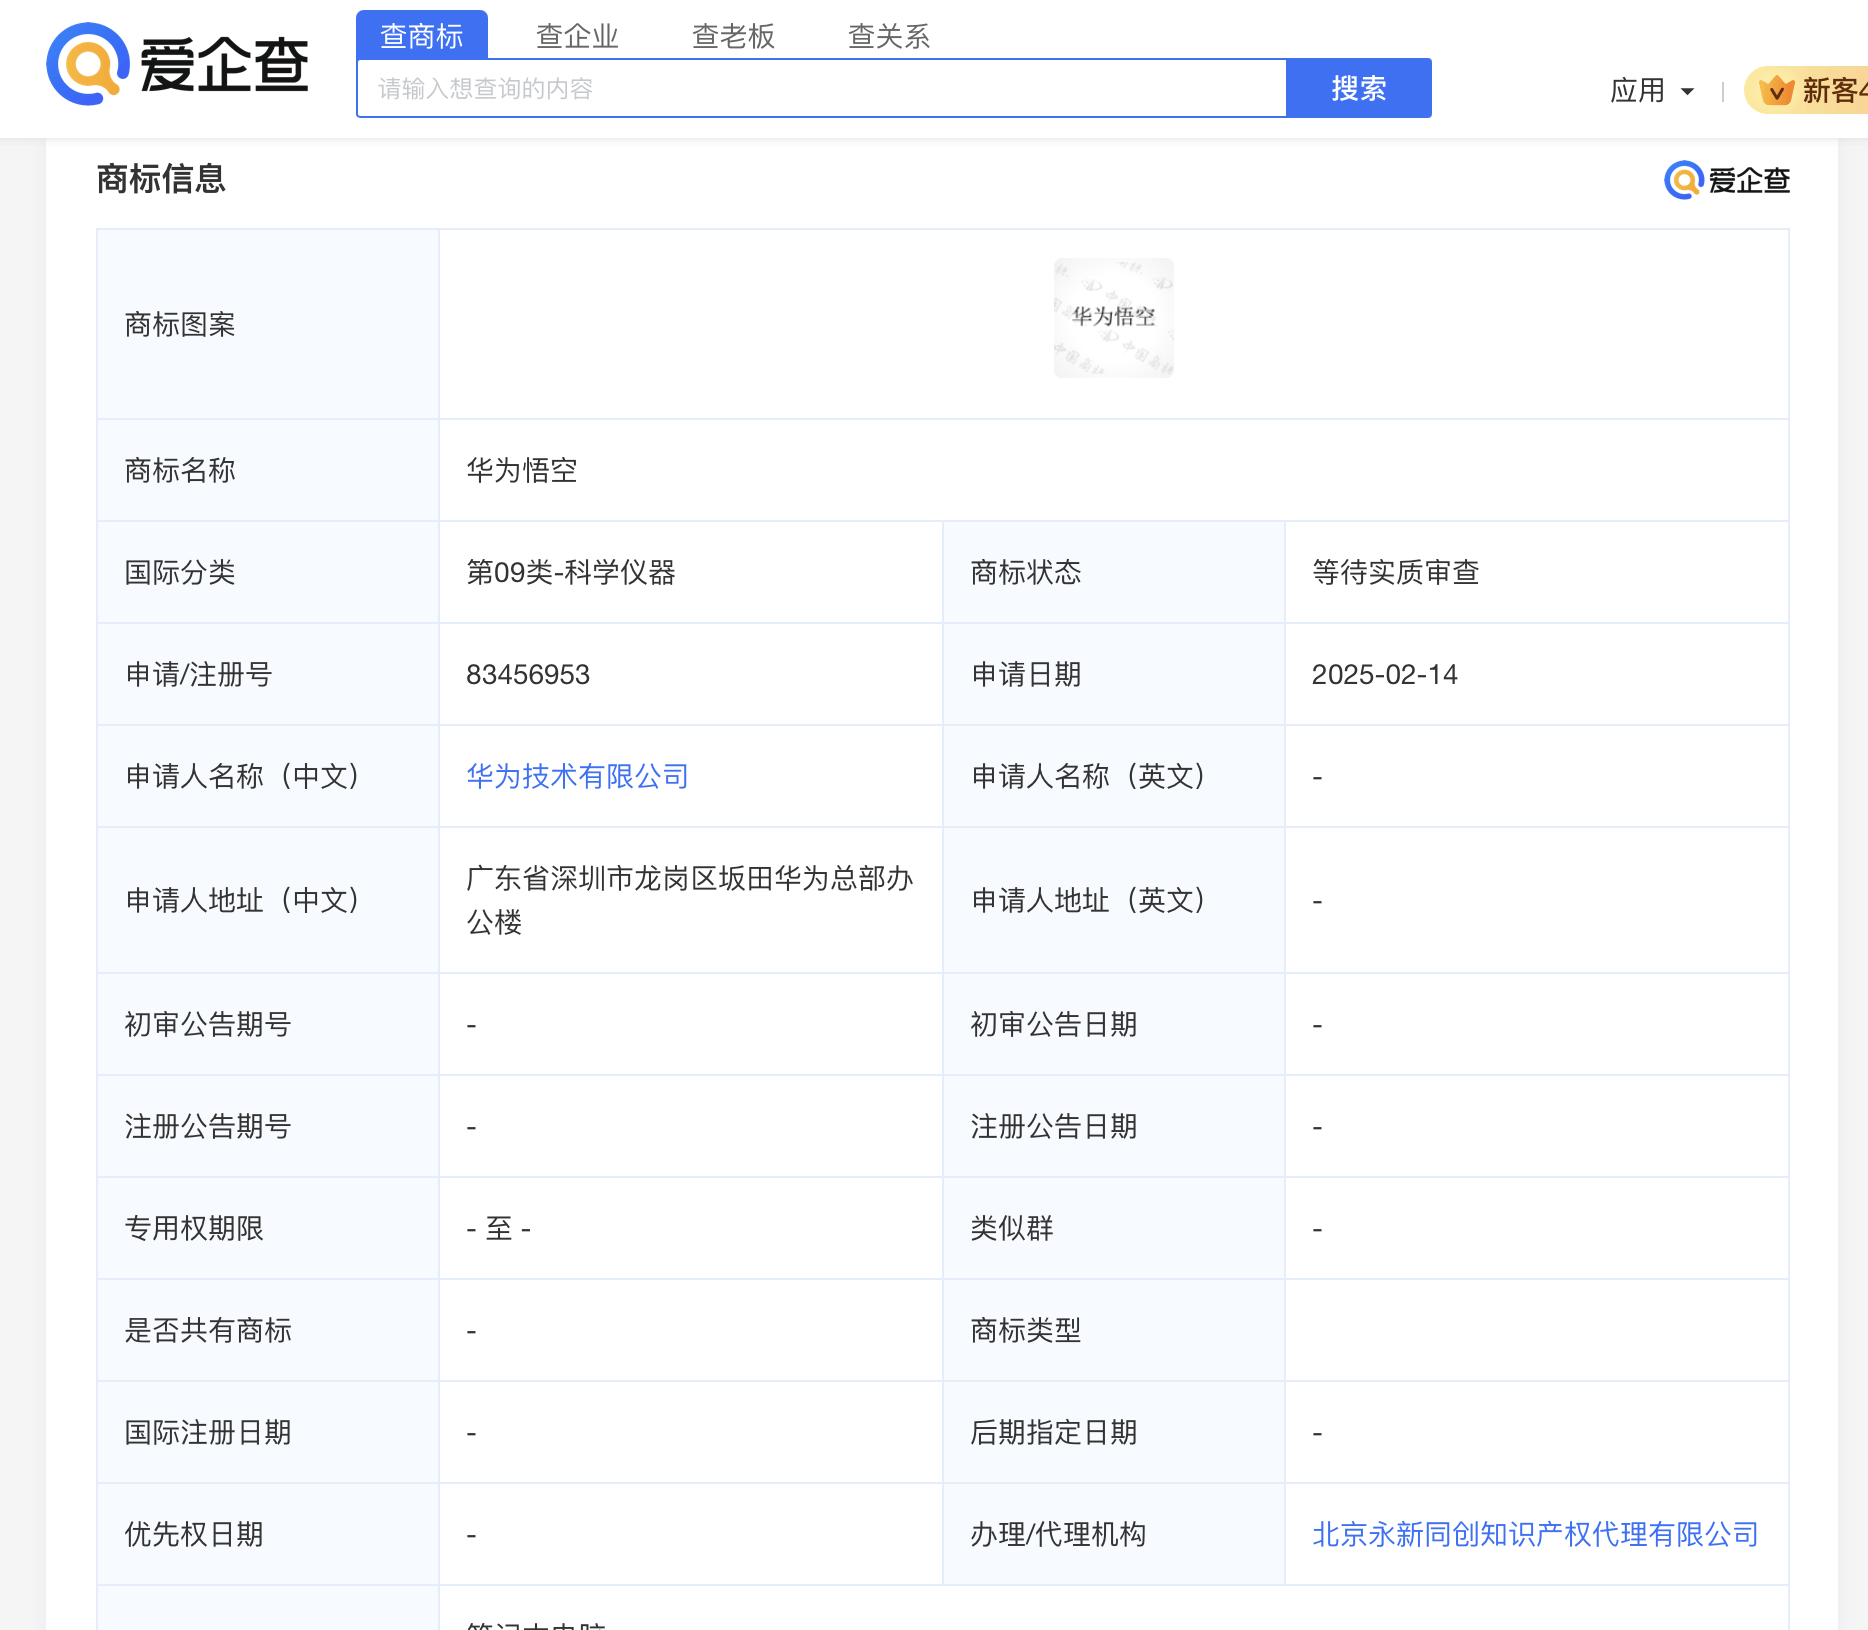
Task: Open the 北京永新同创知识产权代理有限公司 agency link
Action: 1534,1534
